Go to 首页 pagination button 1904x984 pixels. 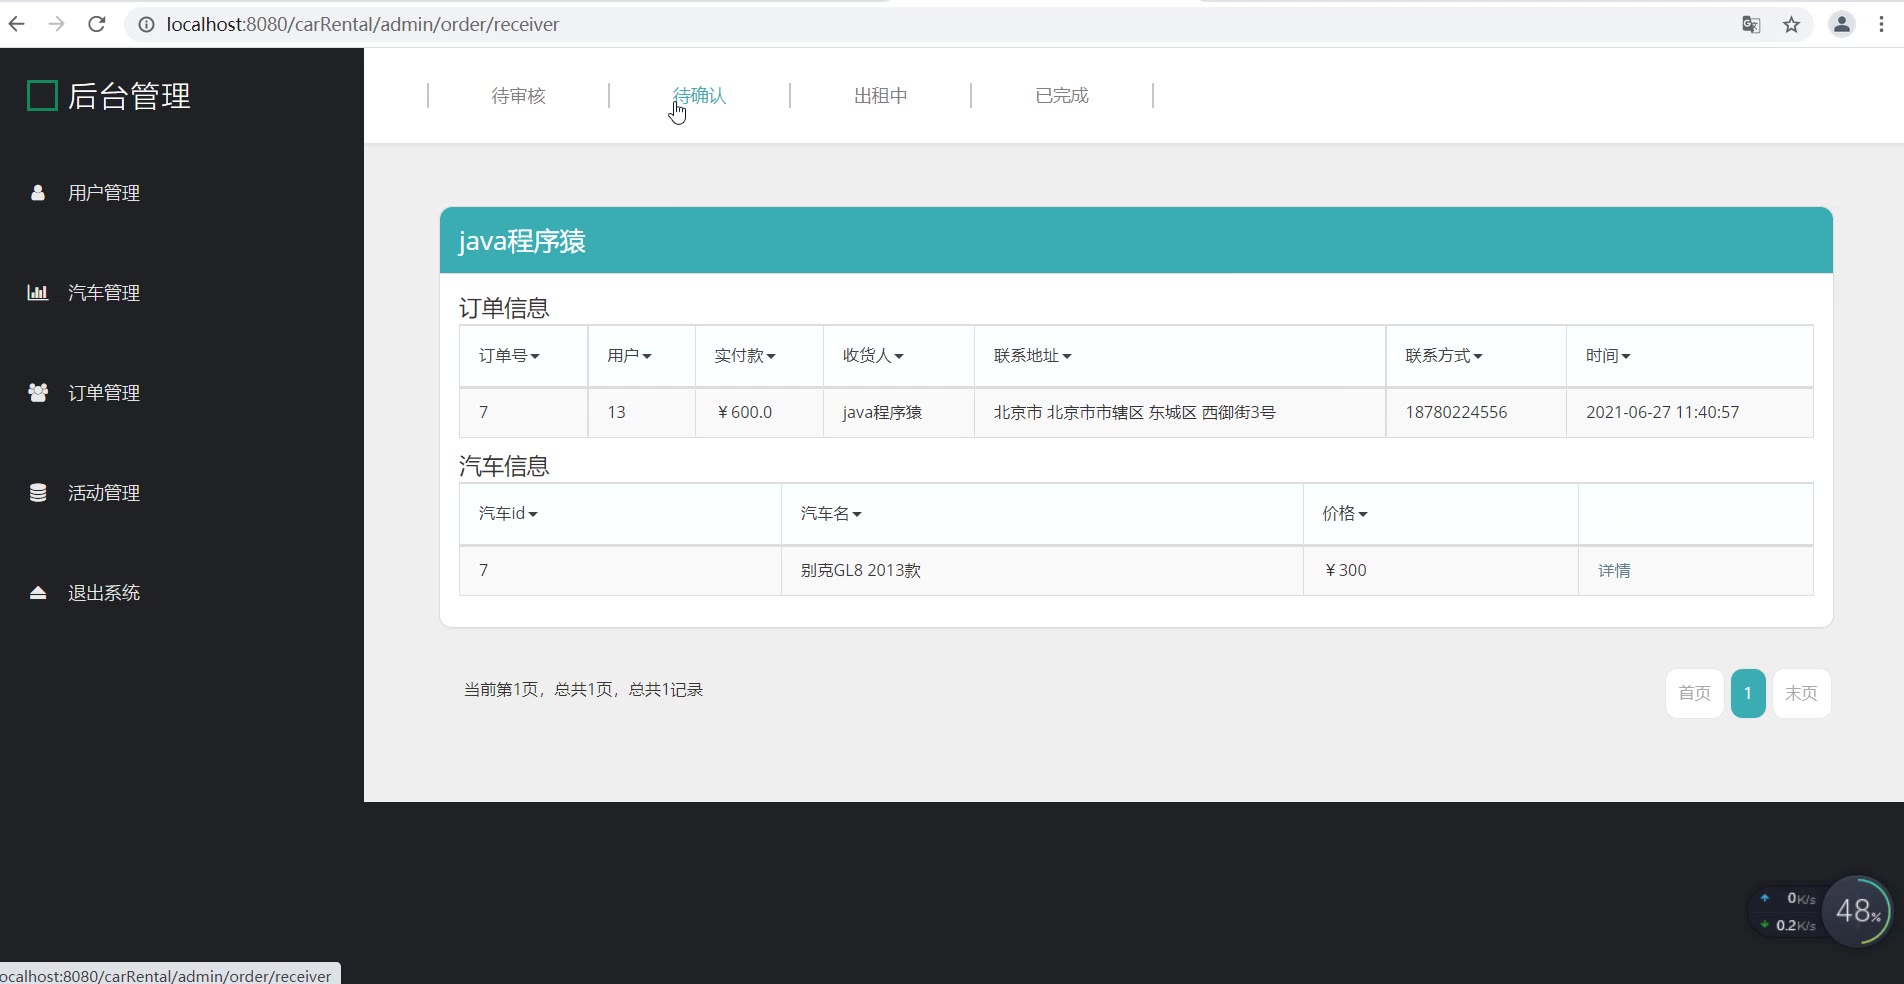point(1694,693)
